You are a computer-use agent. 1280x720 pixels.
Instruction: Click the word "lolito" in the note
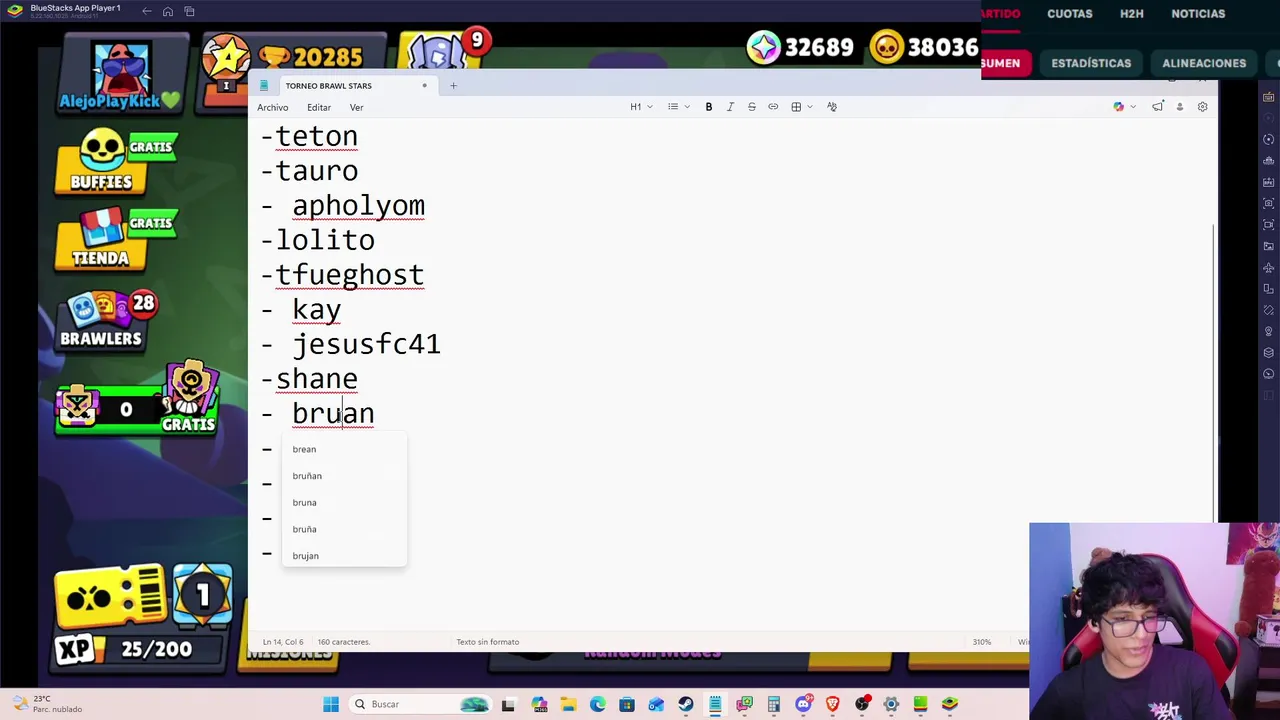coord(325,240)
